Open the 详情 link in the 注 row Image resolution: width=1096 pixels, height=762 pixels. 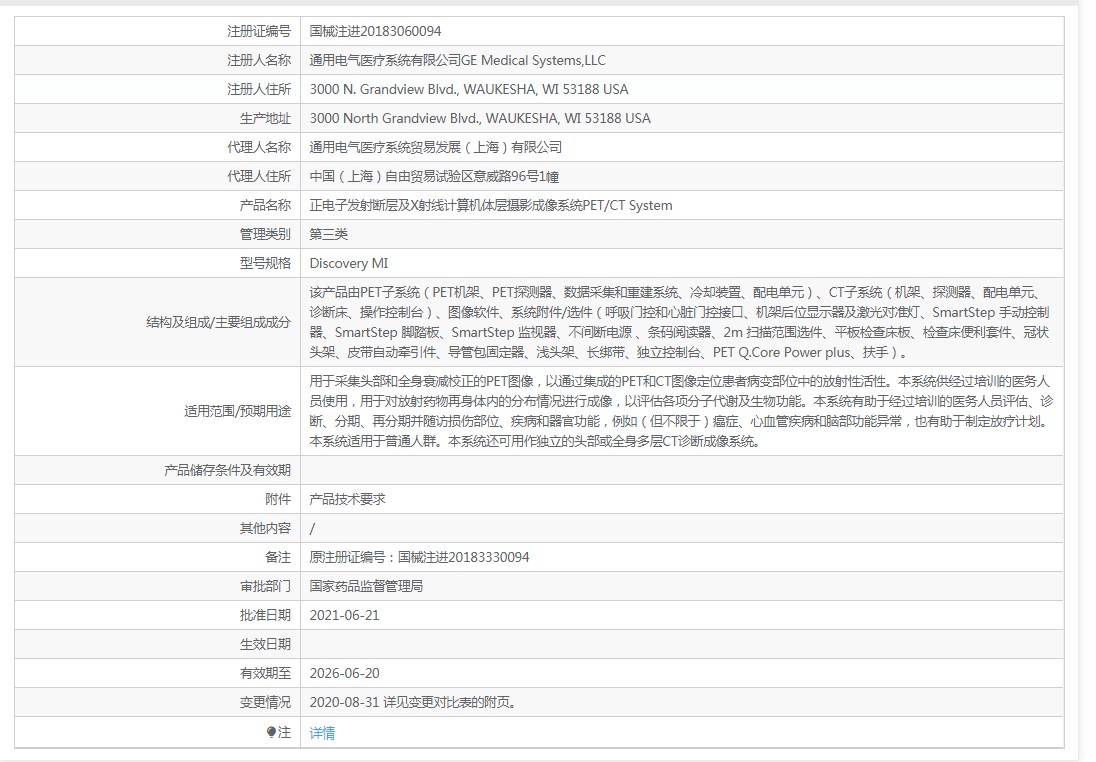point(322,733)
